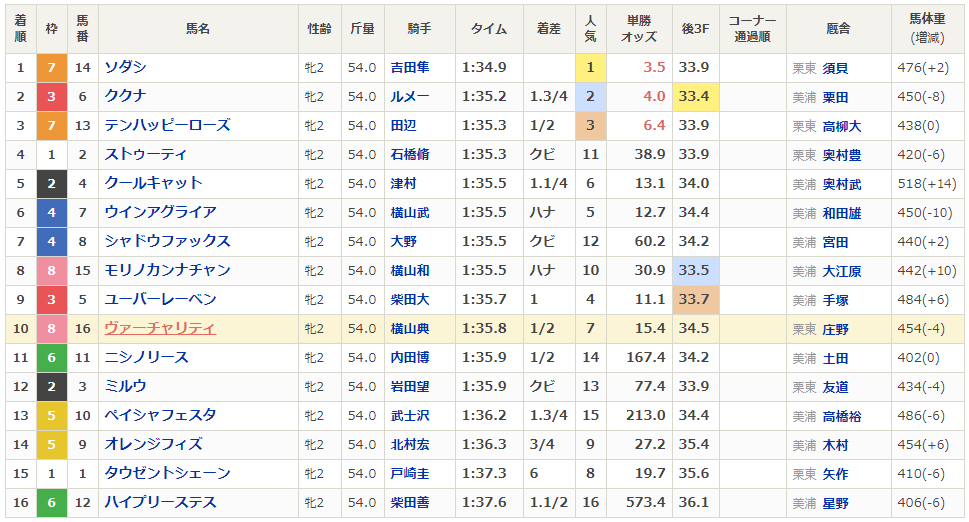969x522 pixels.
Task: Select winning time 1:34.9 cell
Action: pos(489,67)
